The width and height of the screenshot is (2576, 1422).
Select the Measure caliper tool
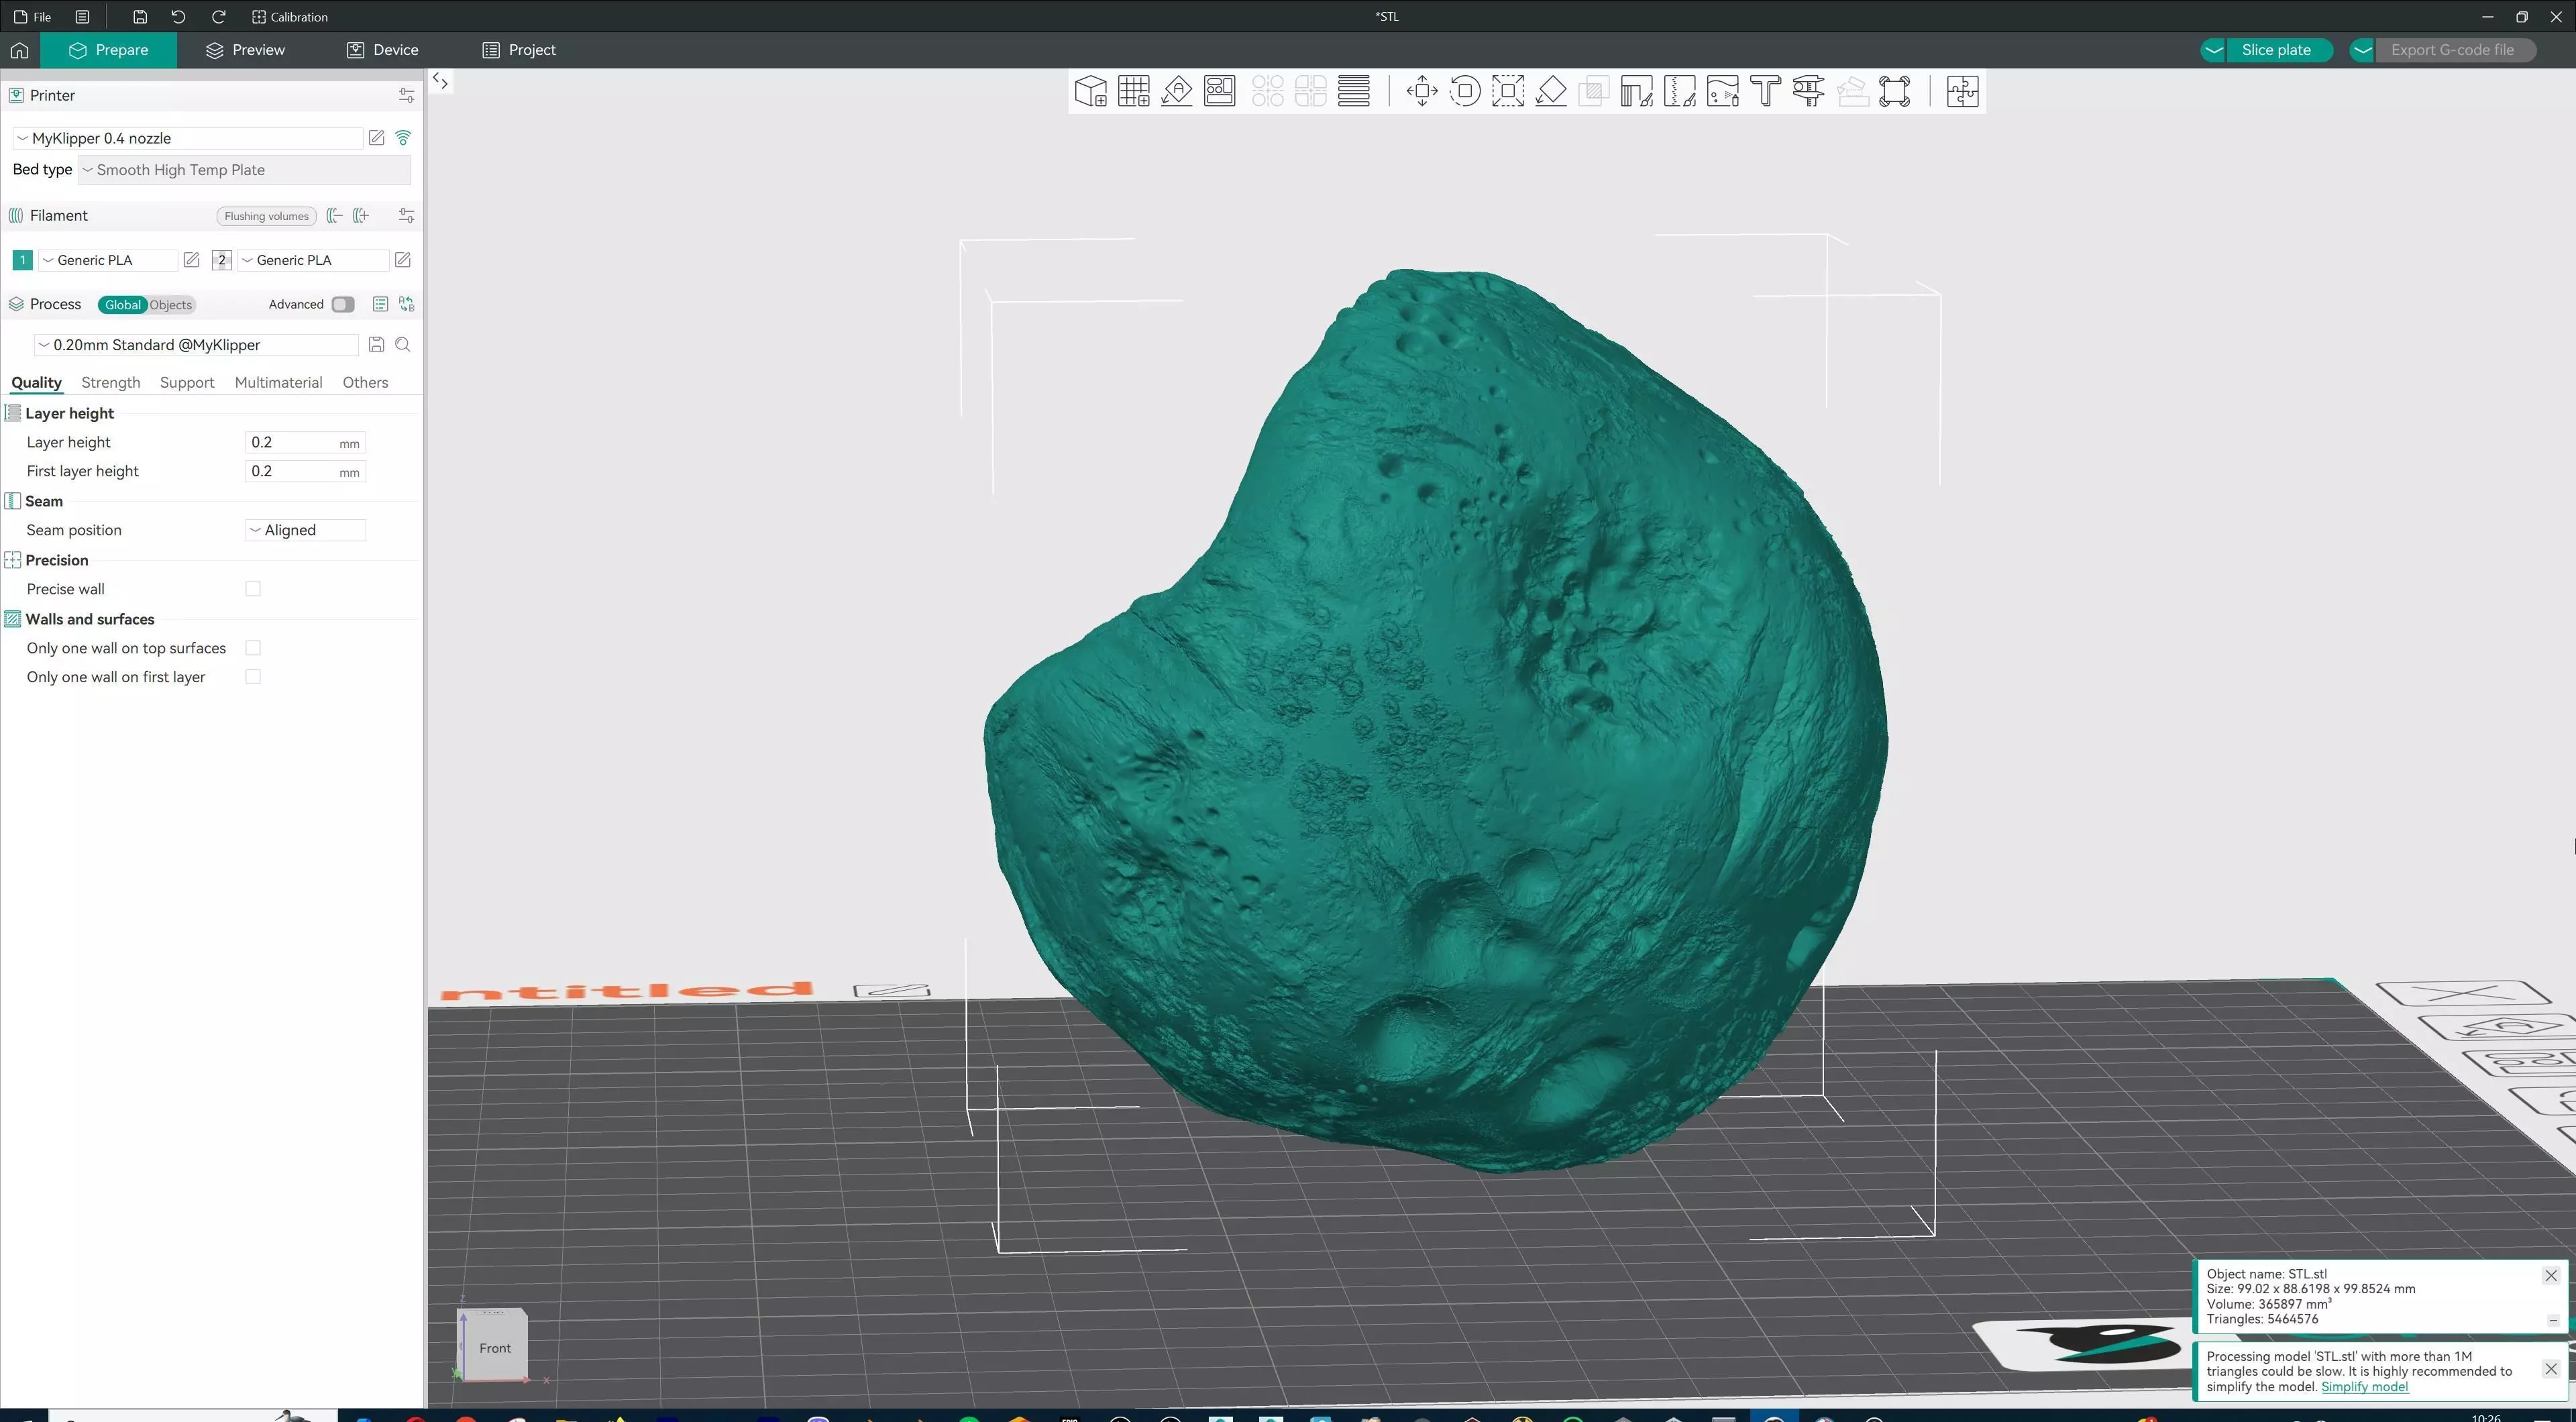(x=1809, y=91)
